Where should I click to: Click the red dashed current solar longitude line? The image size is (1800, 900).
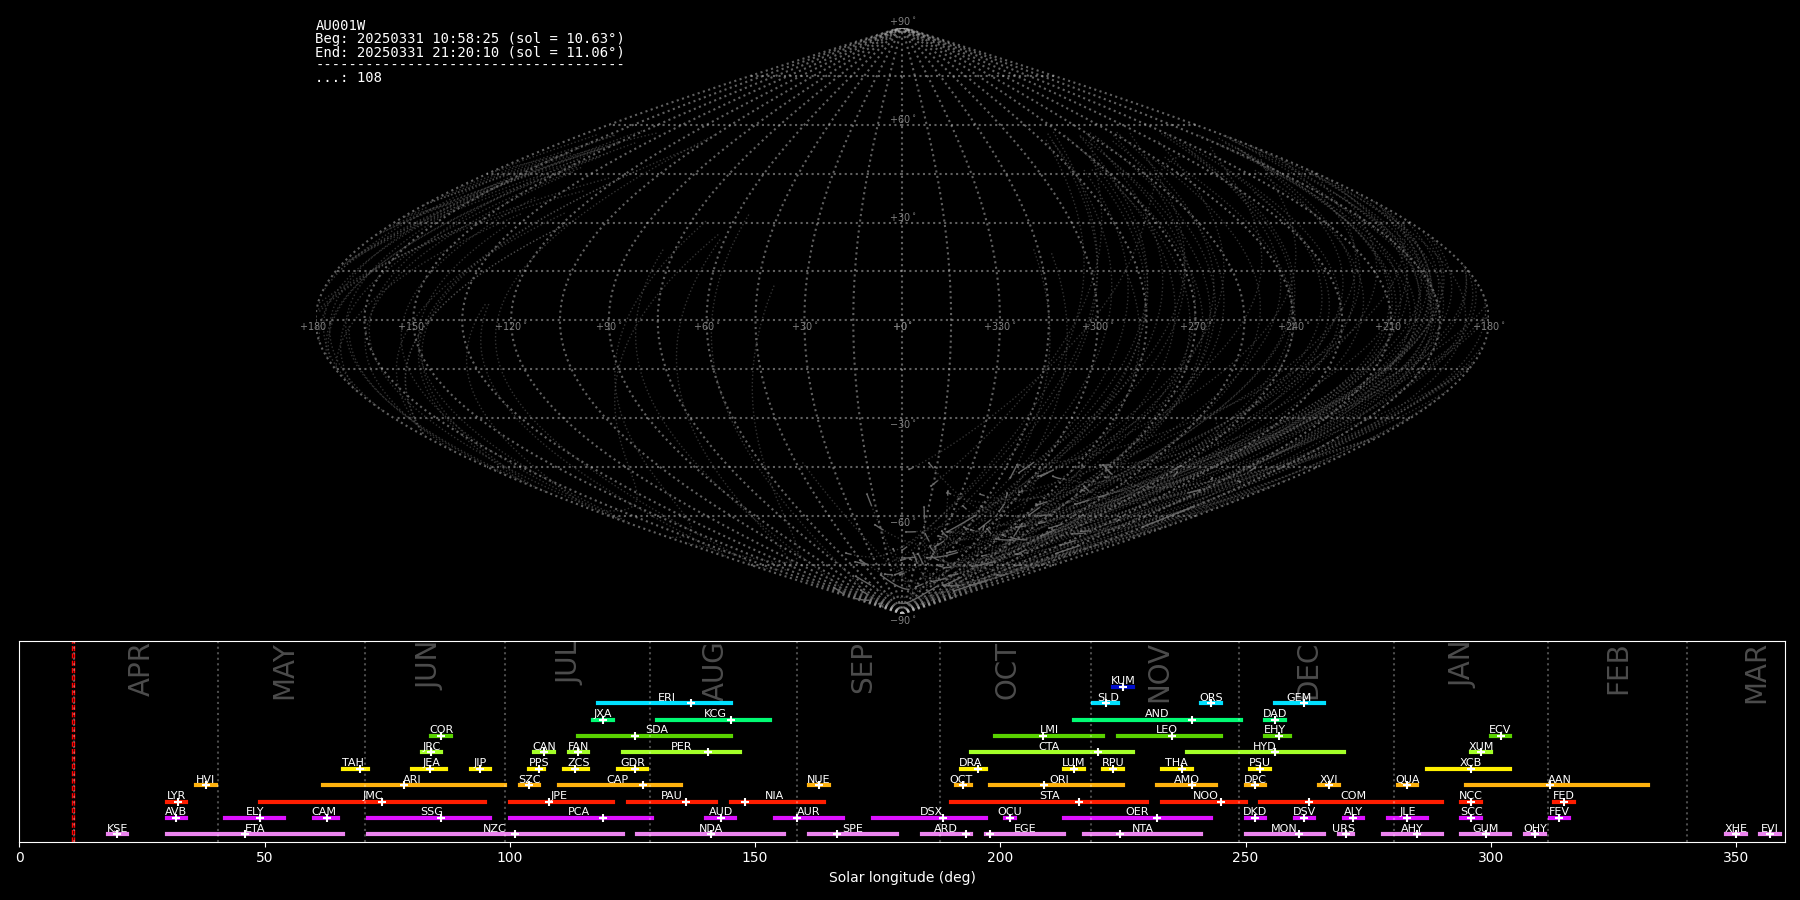pyautogui.click(x=73, y=741)
